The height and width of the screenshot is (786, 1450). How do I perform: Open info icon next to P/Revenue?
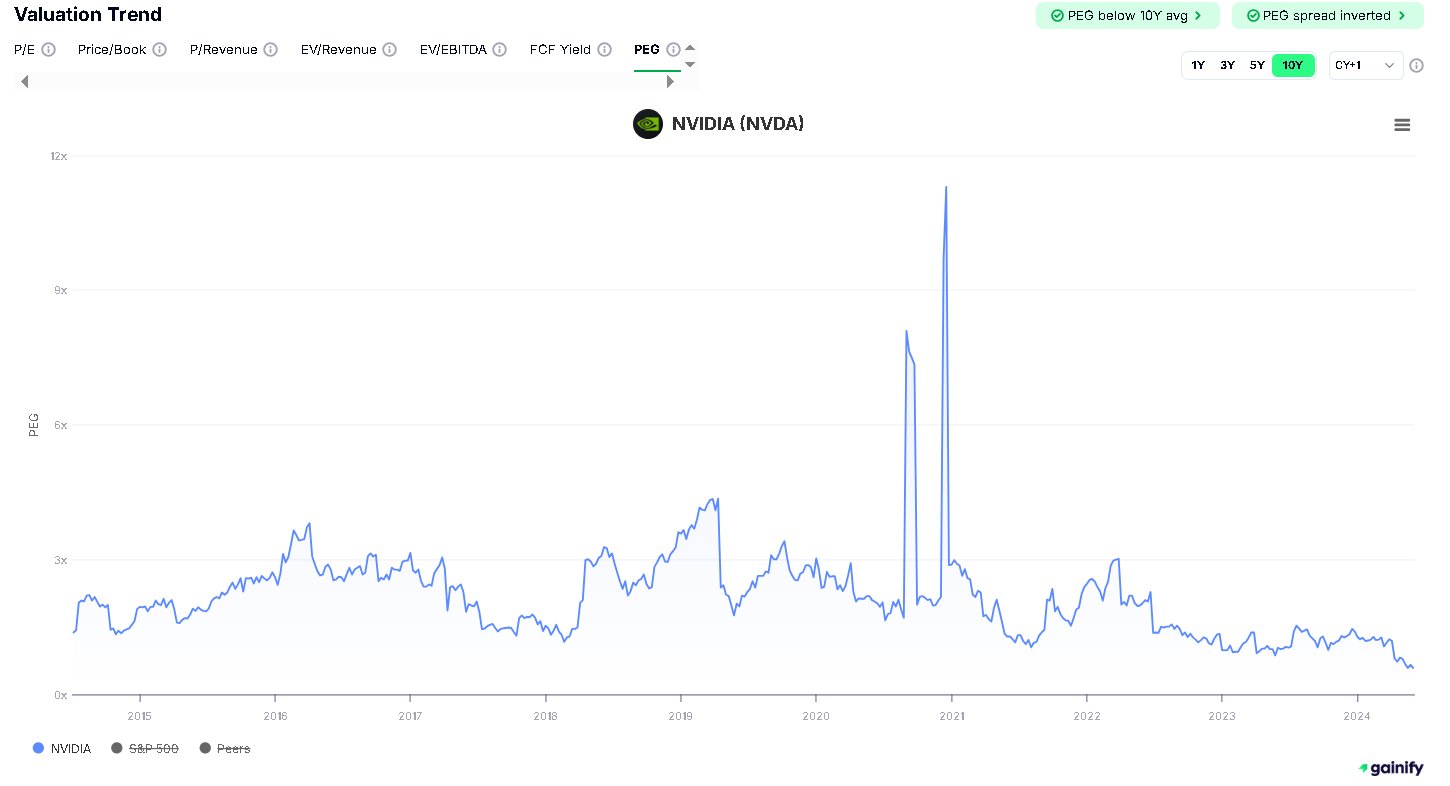click(x=271, y=49)
